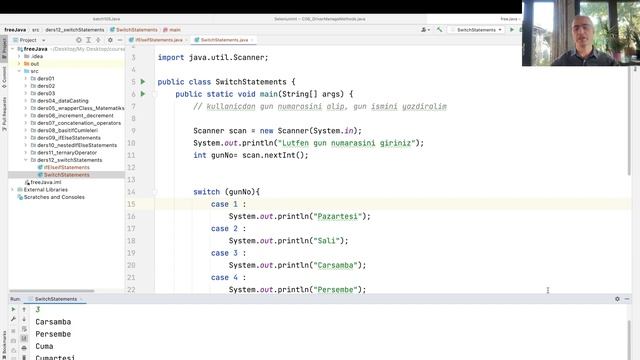Open the Project tool window side tab
This screenshot has width=640, height=360.
click(x=4, y=49)
